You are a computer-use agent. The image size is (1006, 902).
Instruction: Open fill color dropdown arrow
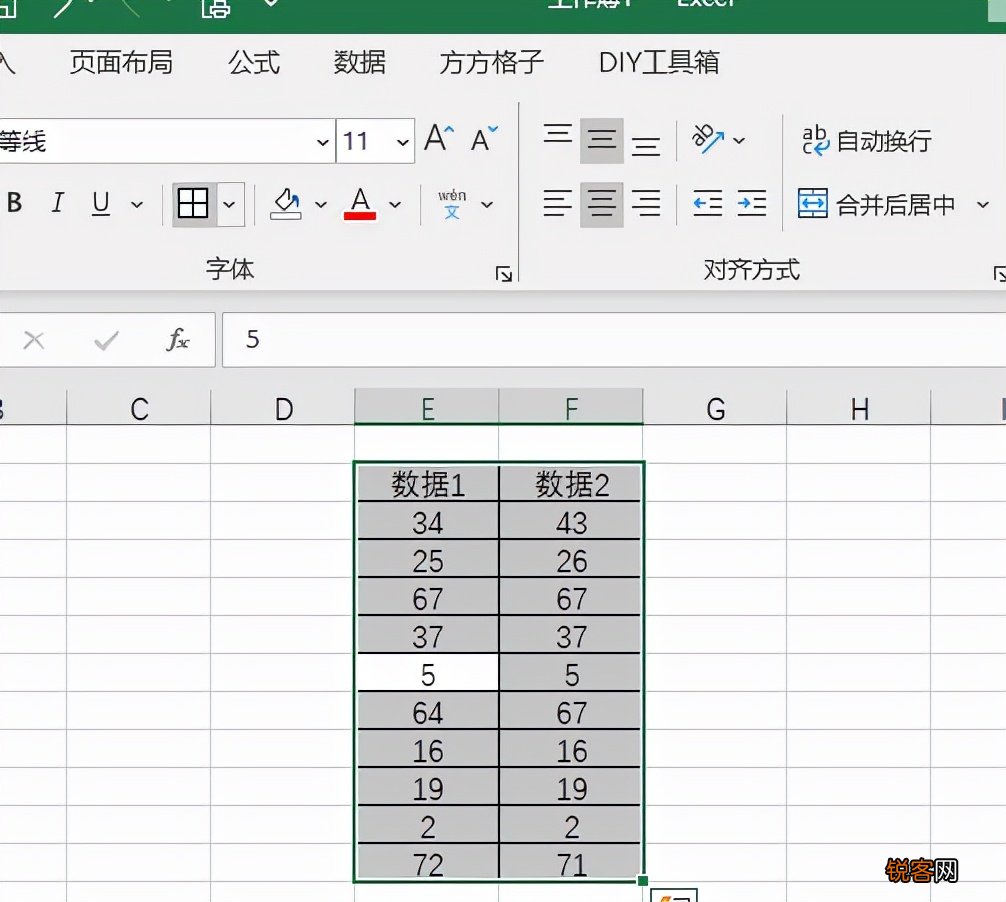click(x=321, y=205)
